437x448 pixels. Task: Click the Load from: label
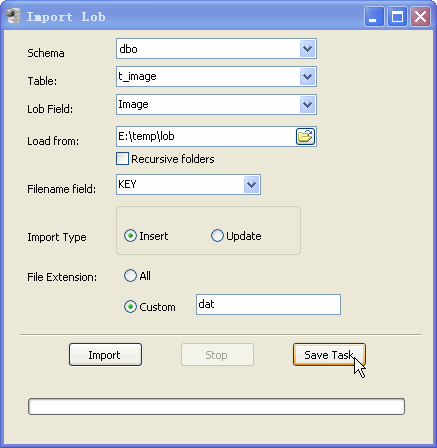[53, 141]
